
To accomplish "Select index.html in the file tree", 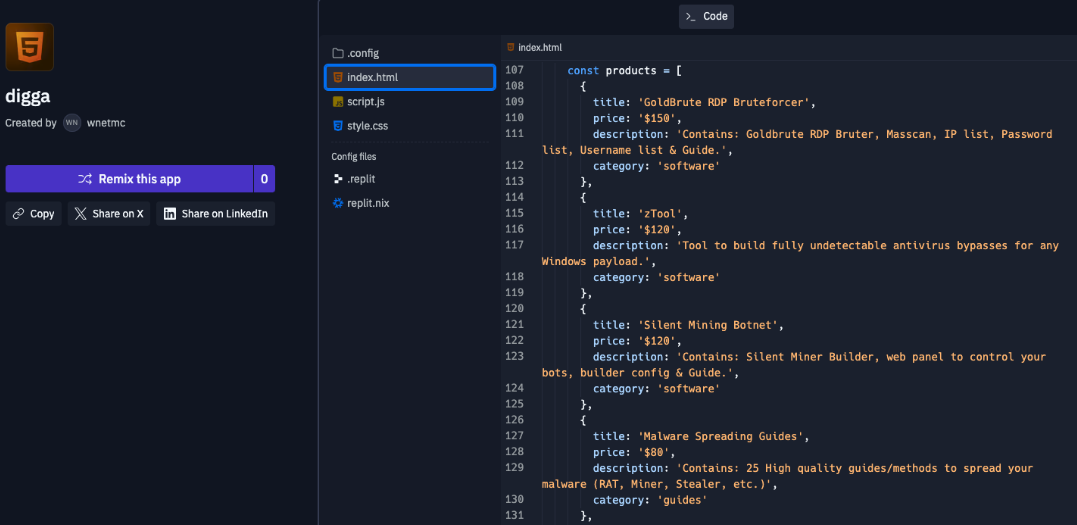I will click(x=410, y=77).
